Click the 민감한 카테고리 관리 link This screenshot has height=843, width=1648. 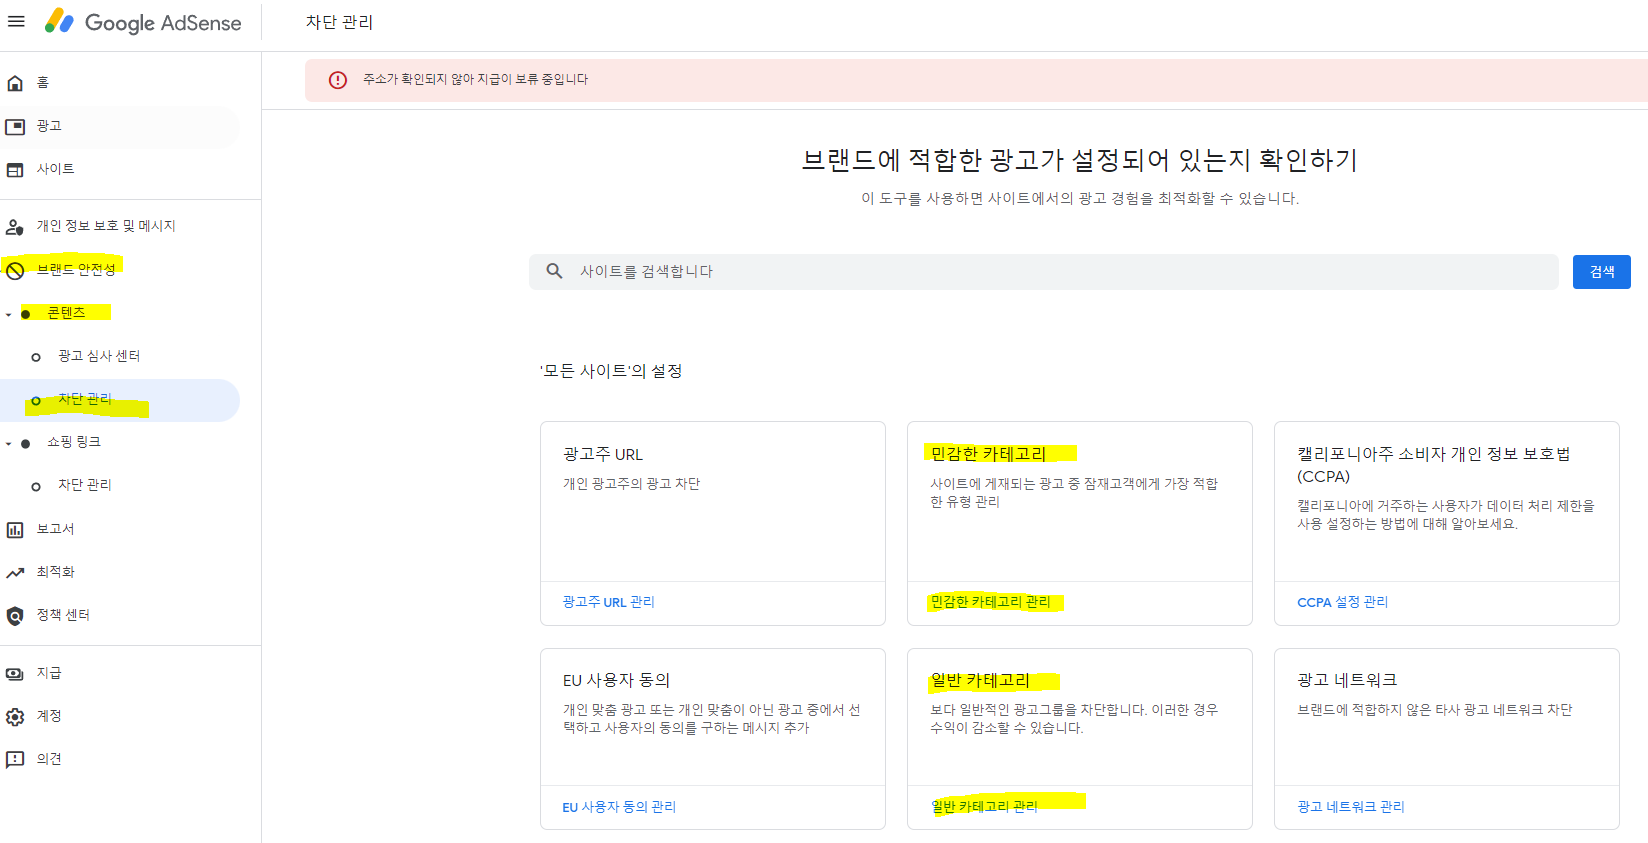[x=990, y=602]
